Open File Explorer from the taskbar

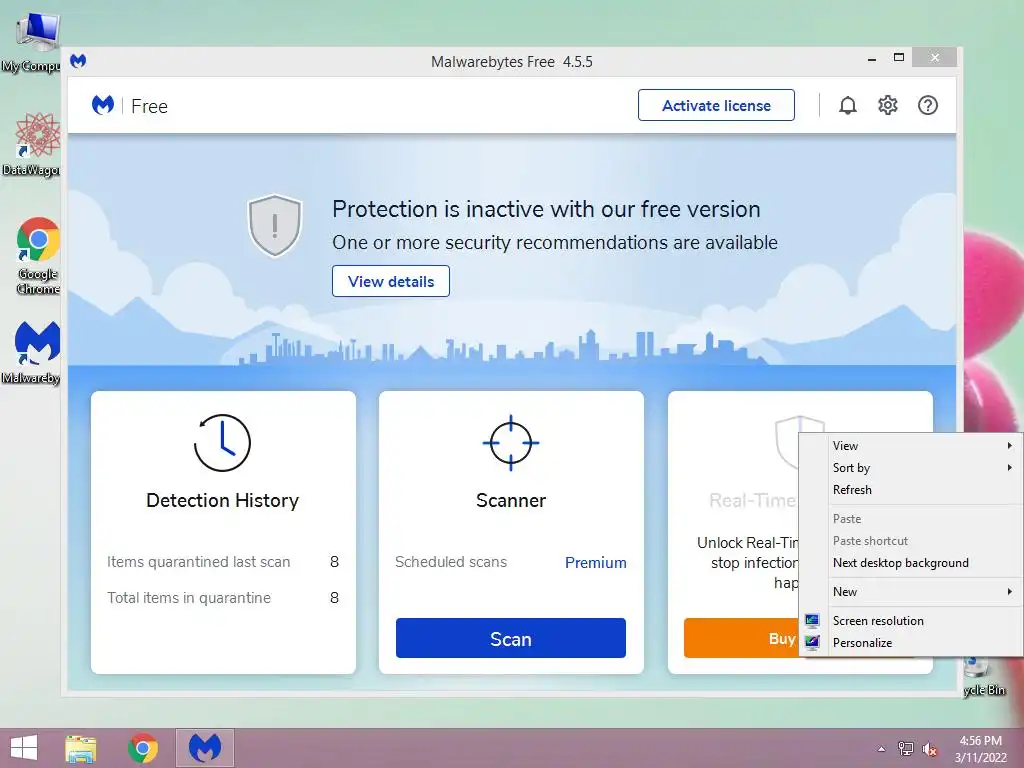click(81, 748)
